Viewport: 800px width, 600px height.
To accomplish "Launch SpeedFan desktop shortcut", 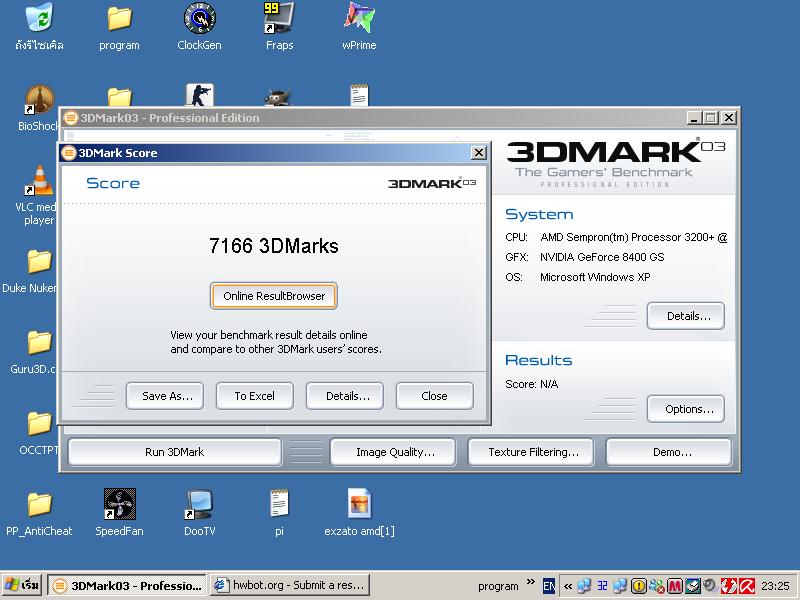I will click(x=119, y=504).
